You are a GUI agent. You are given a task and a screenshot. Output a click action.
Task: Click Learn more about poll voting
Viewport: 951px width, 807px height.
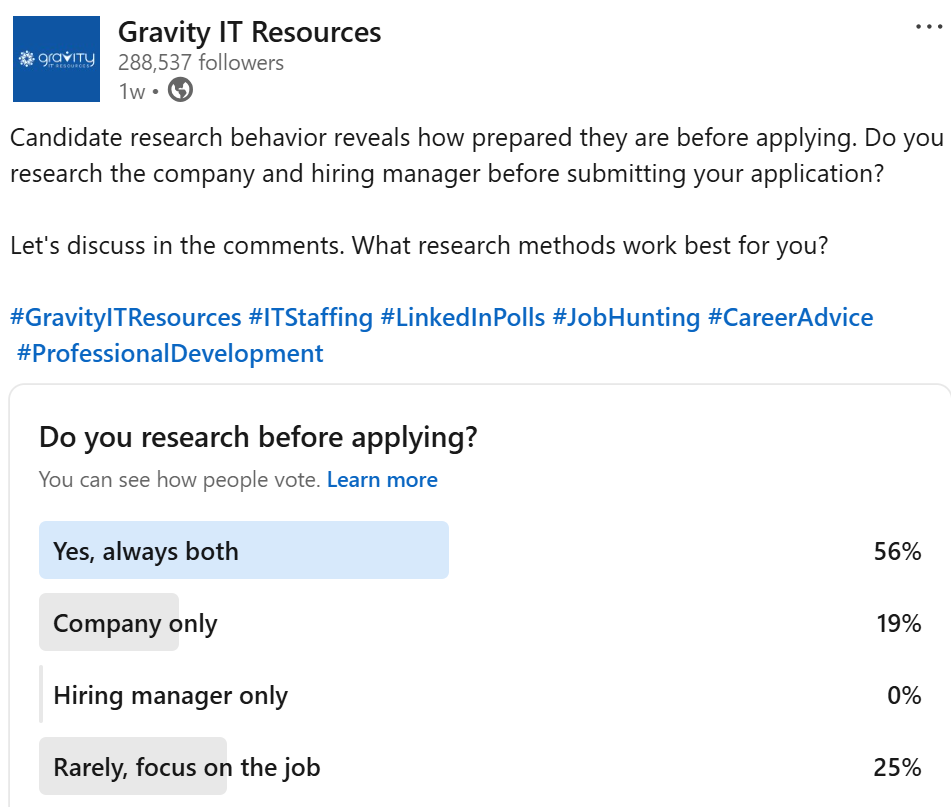(382, 480)
